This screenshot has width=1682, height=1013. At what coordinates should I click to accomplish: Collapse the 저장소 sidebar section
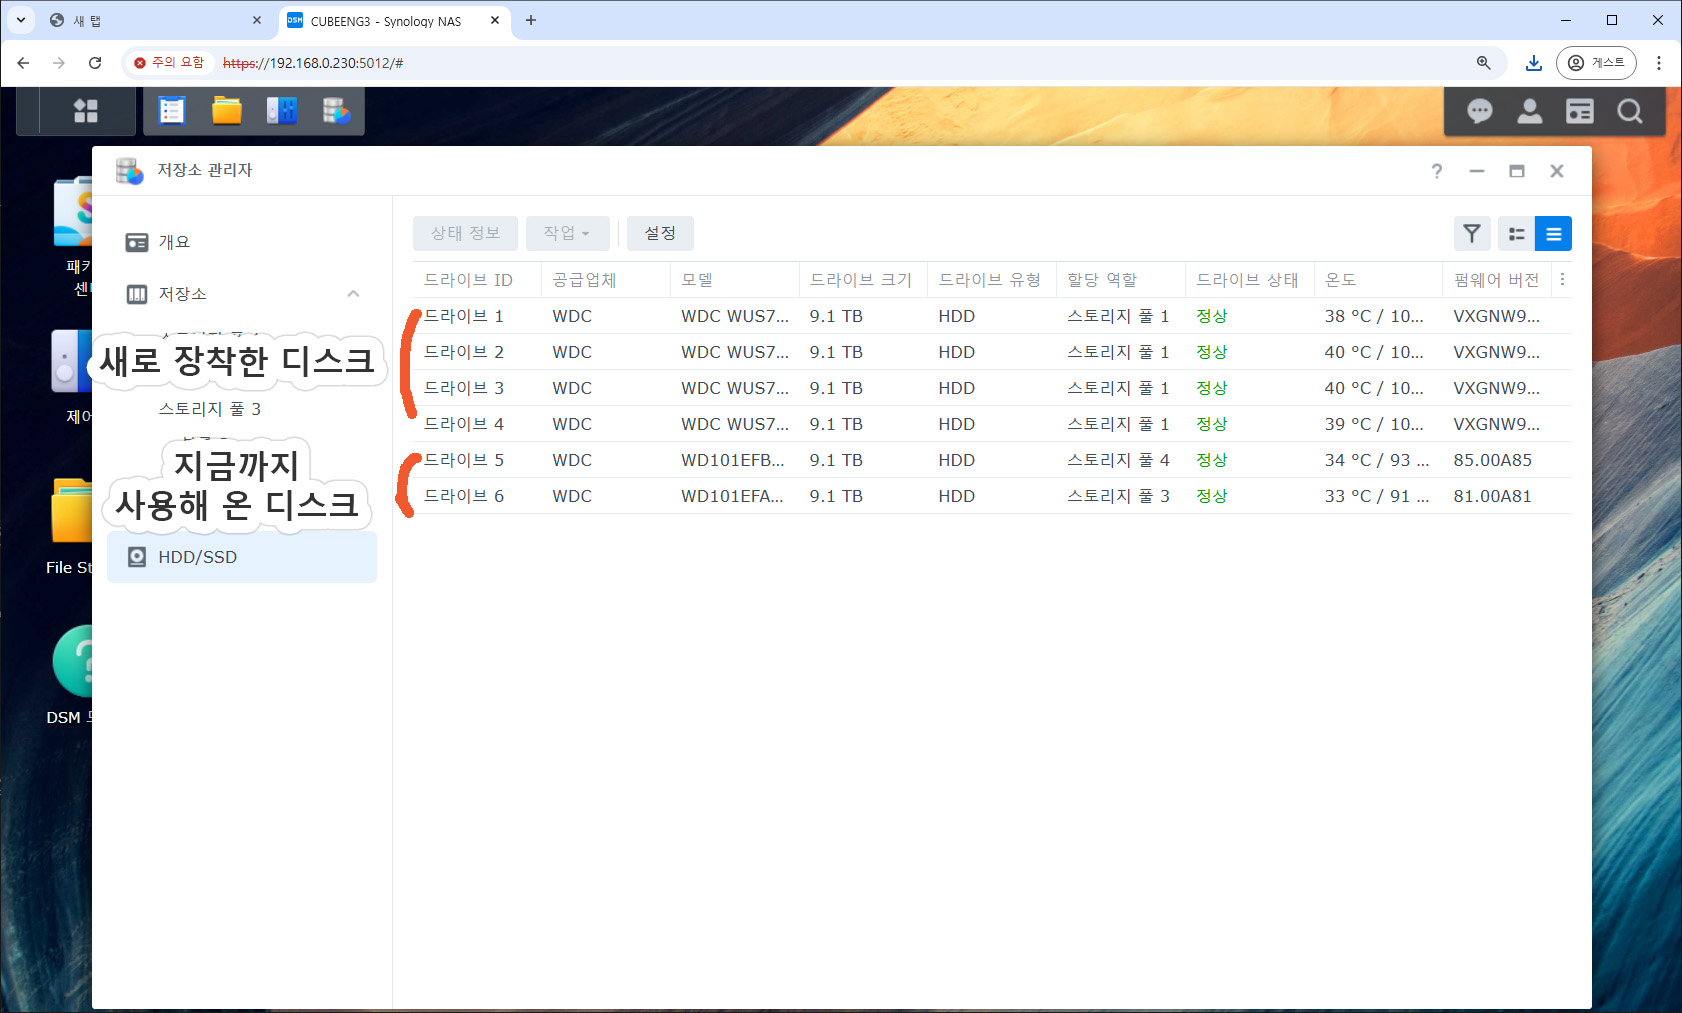[x=353, y=294]
